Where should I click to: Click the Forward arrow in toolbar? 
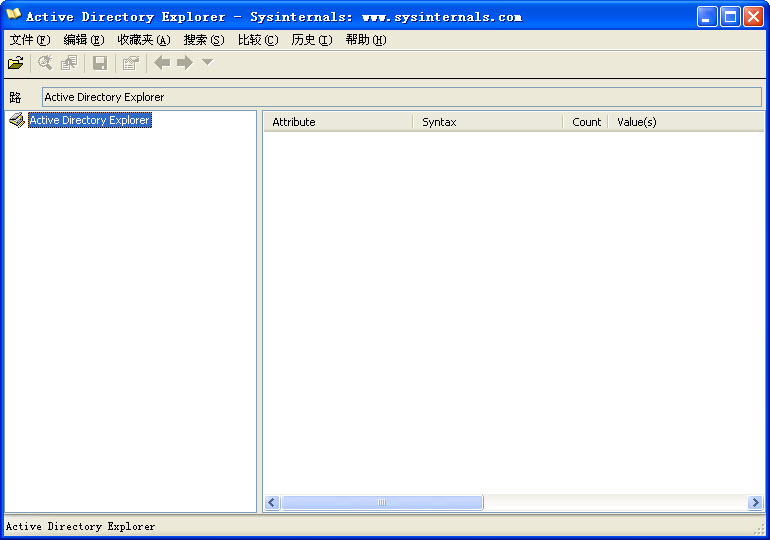coord(185,63)
